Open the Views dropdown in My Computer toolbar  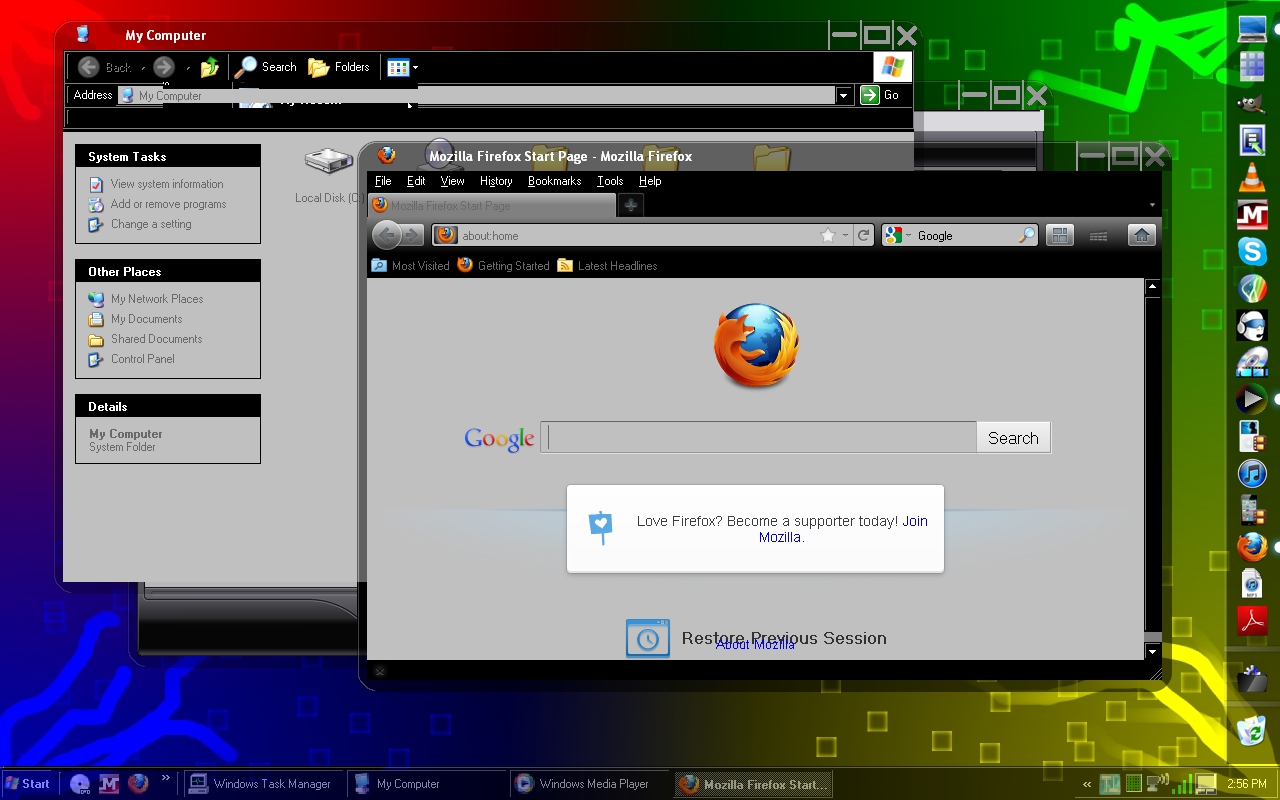[x=403, y=67]
